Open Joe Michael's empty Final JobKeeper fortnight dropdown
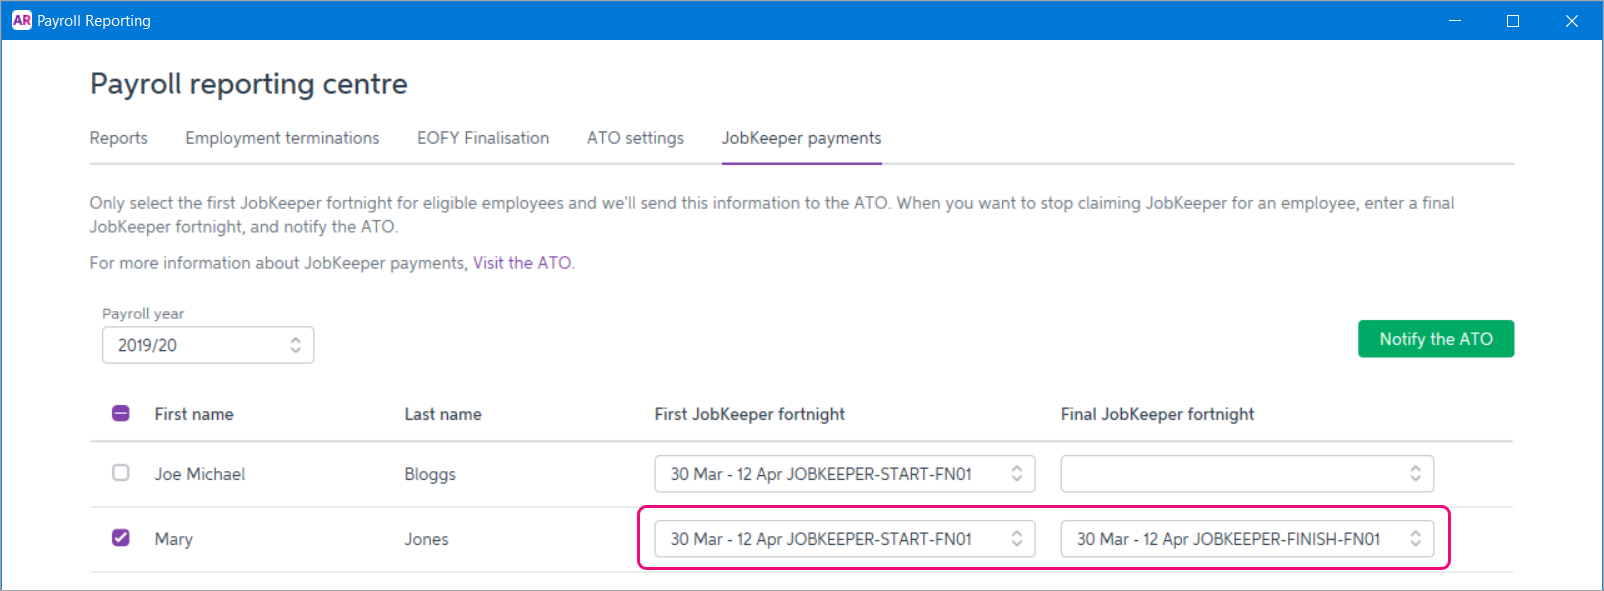 (1246, 474)
